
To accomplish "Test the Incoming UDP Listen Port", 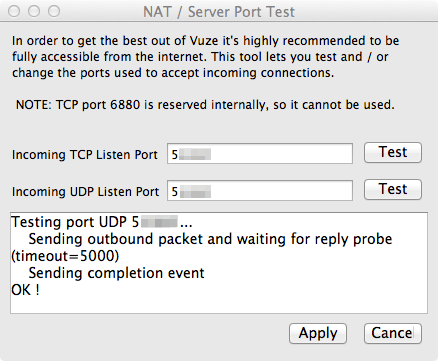I will coord(393,190).
